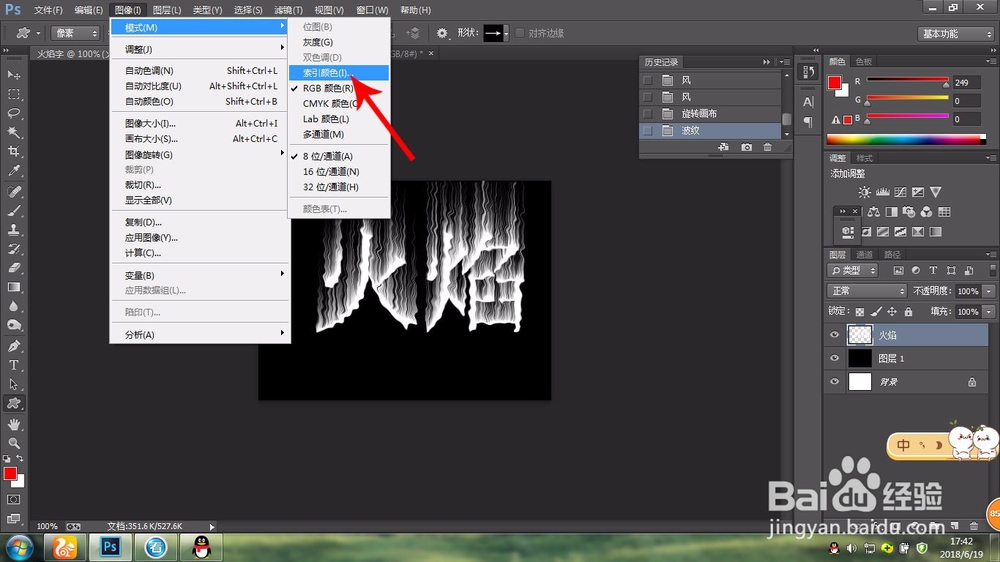Select the Blur tool

(13, 306)
